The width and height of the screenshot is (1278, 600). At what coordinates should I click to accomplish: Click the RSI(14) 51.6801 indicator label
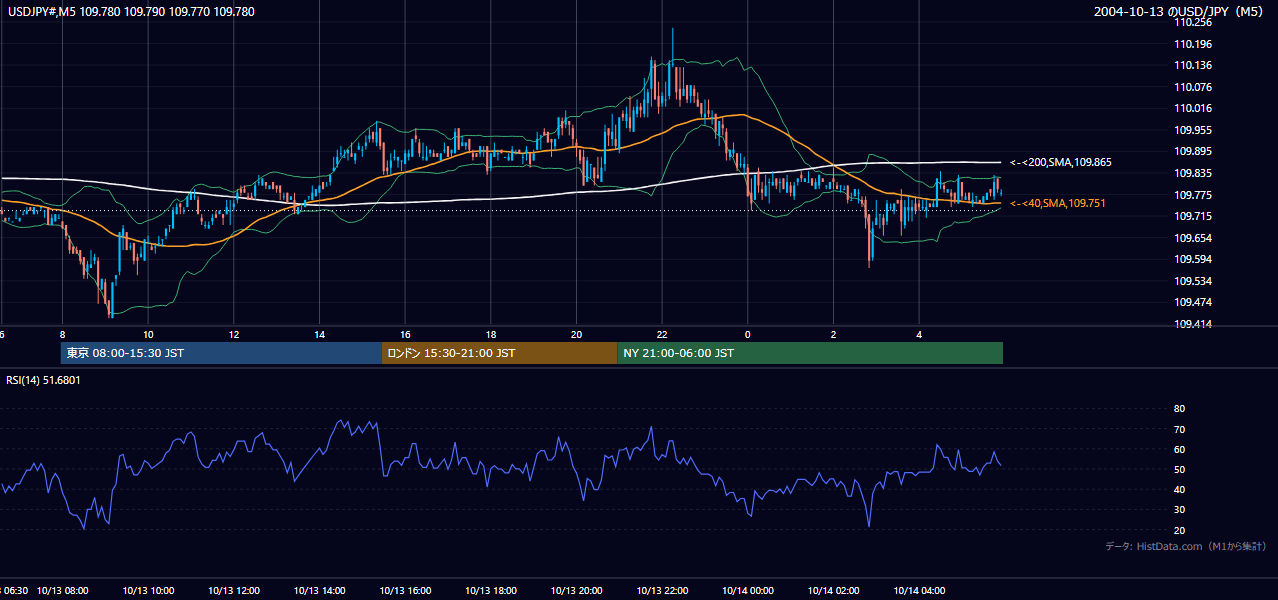click(x=42, y=380)
